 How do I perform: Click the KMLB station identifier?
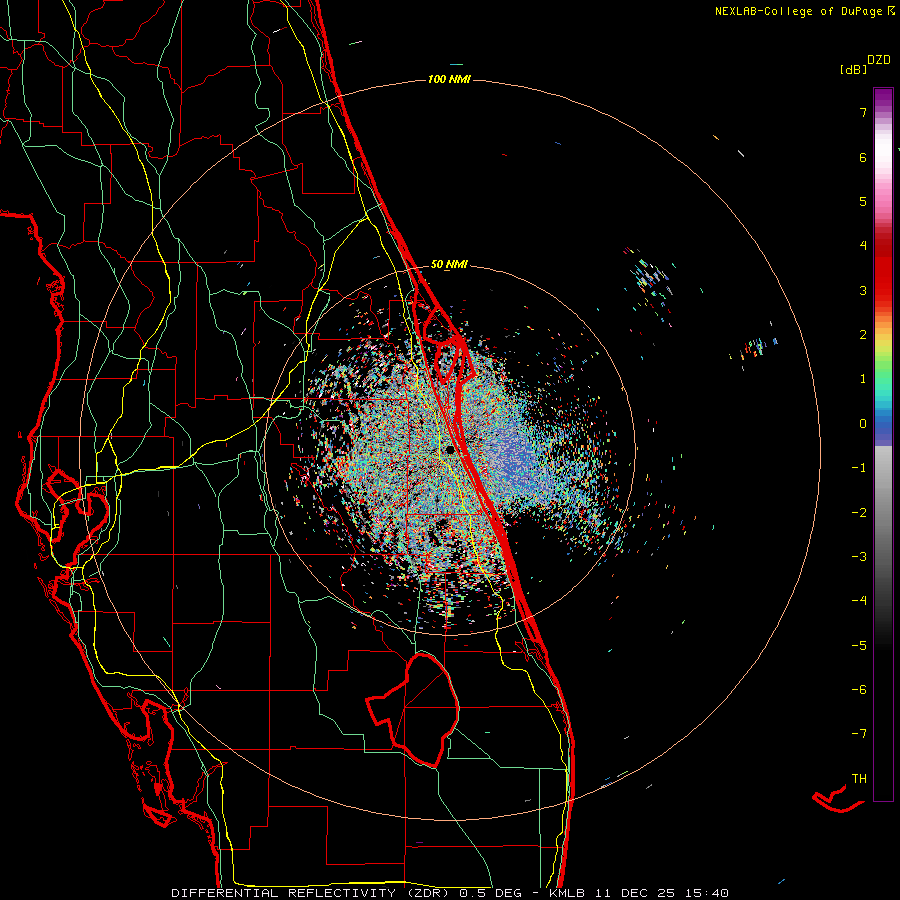pyautogui.click(x=568, y=893)
